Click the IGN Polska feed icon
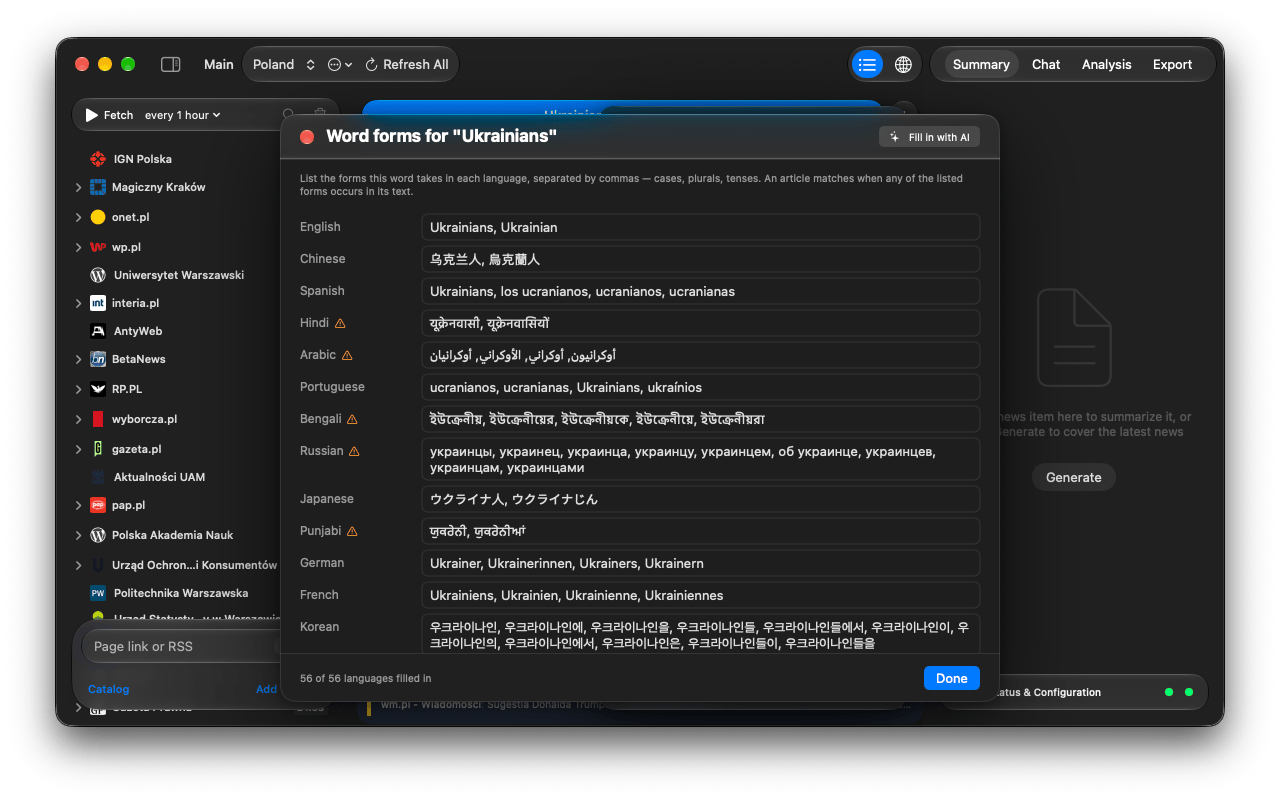The image size is (1280, 800). [x=98, y=159]
